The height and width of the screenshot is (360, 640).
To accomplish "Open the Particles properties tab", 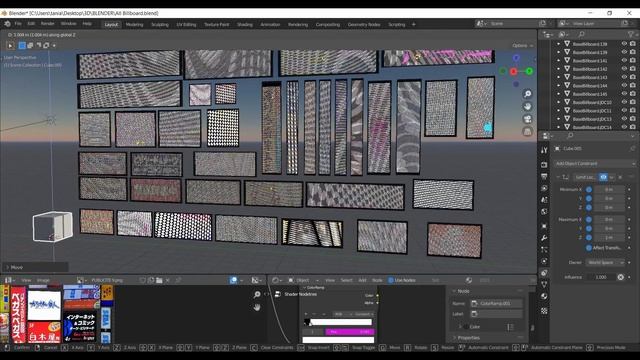I will [544, 249].
